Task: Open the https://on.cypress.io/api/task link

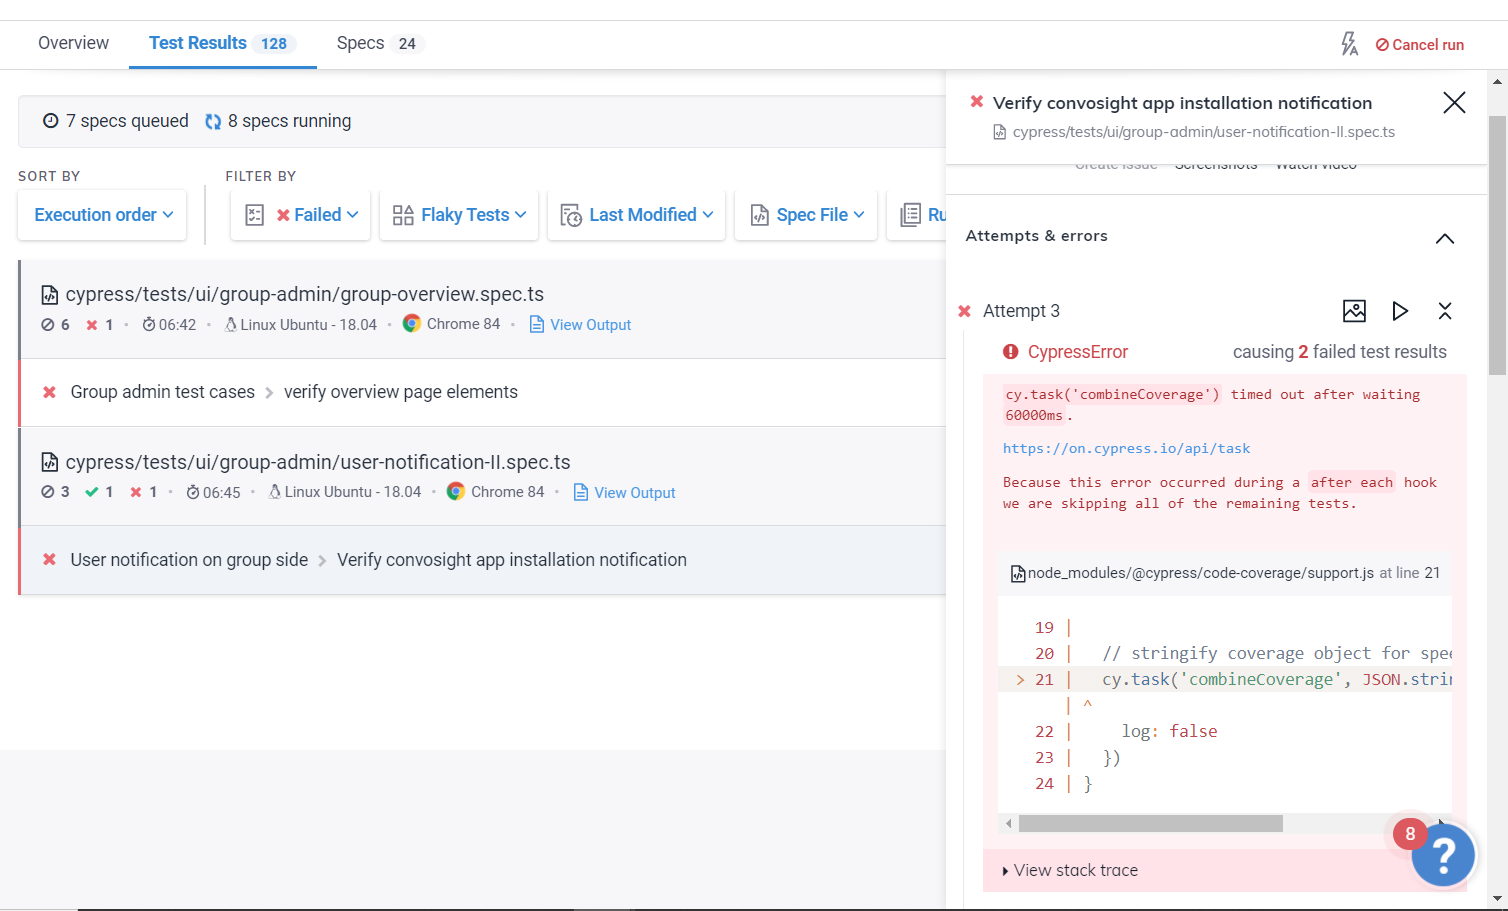Action: pos(1126,448)
